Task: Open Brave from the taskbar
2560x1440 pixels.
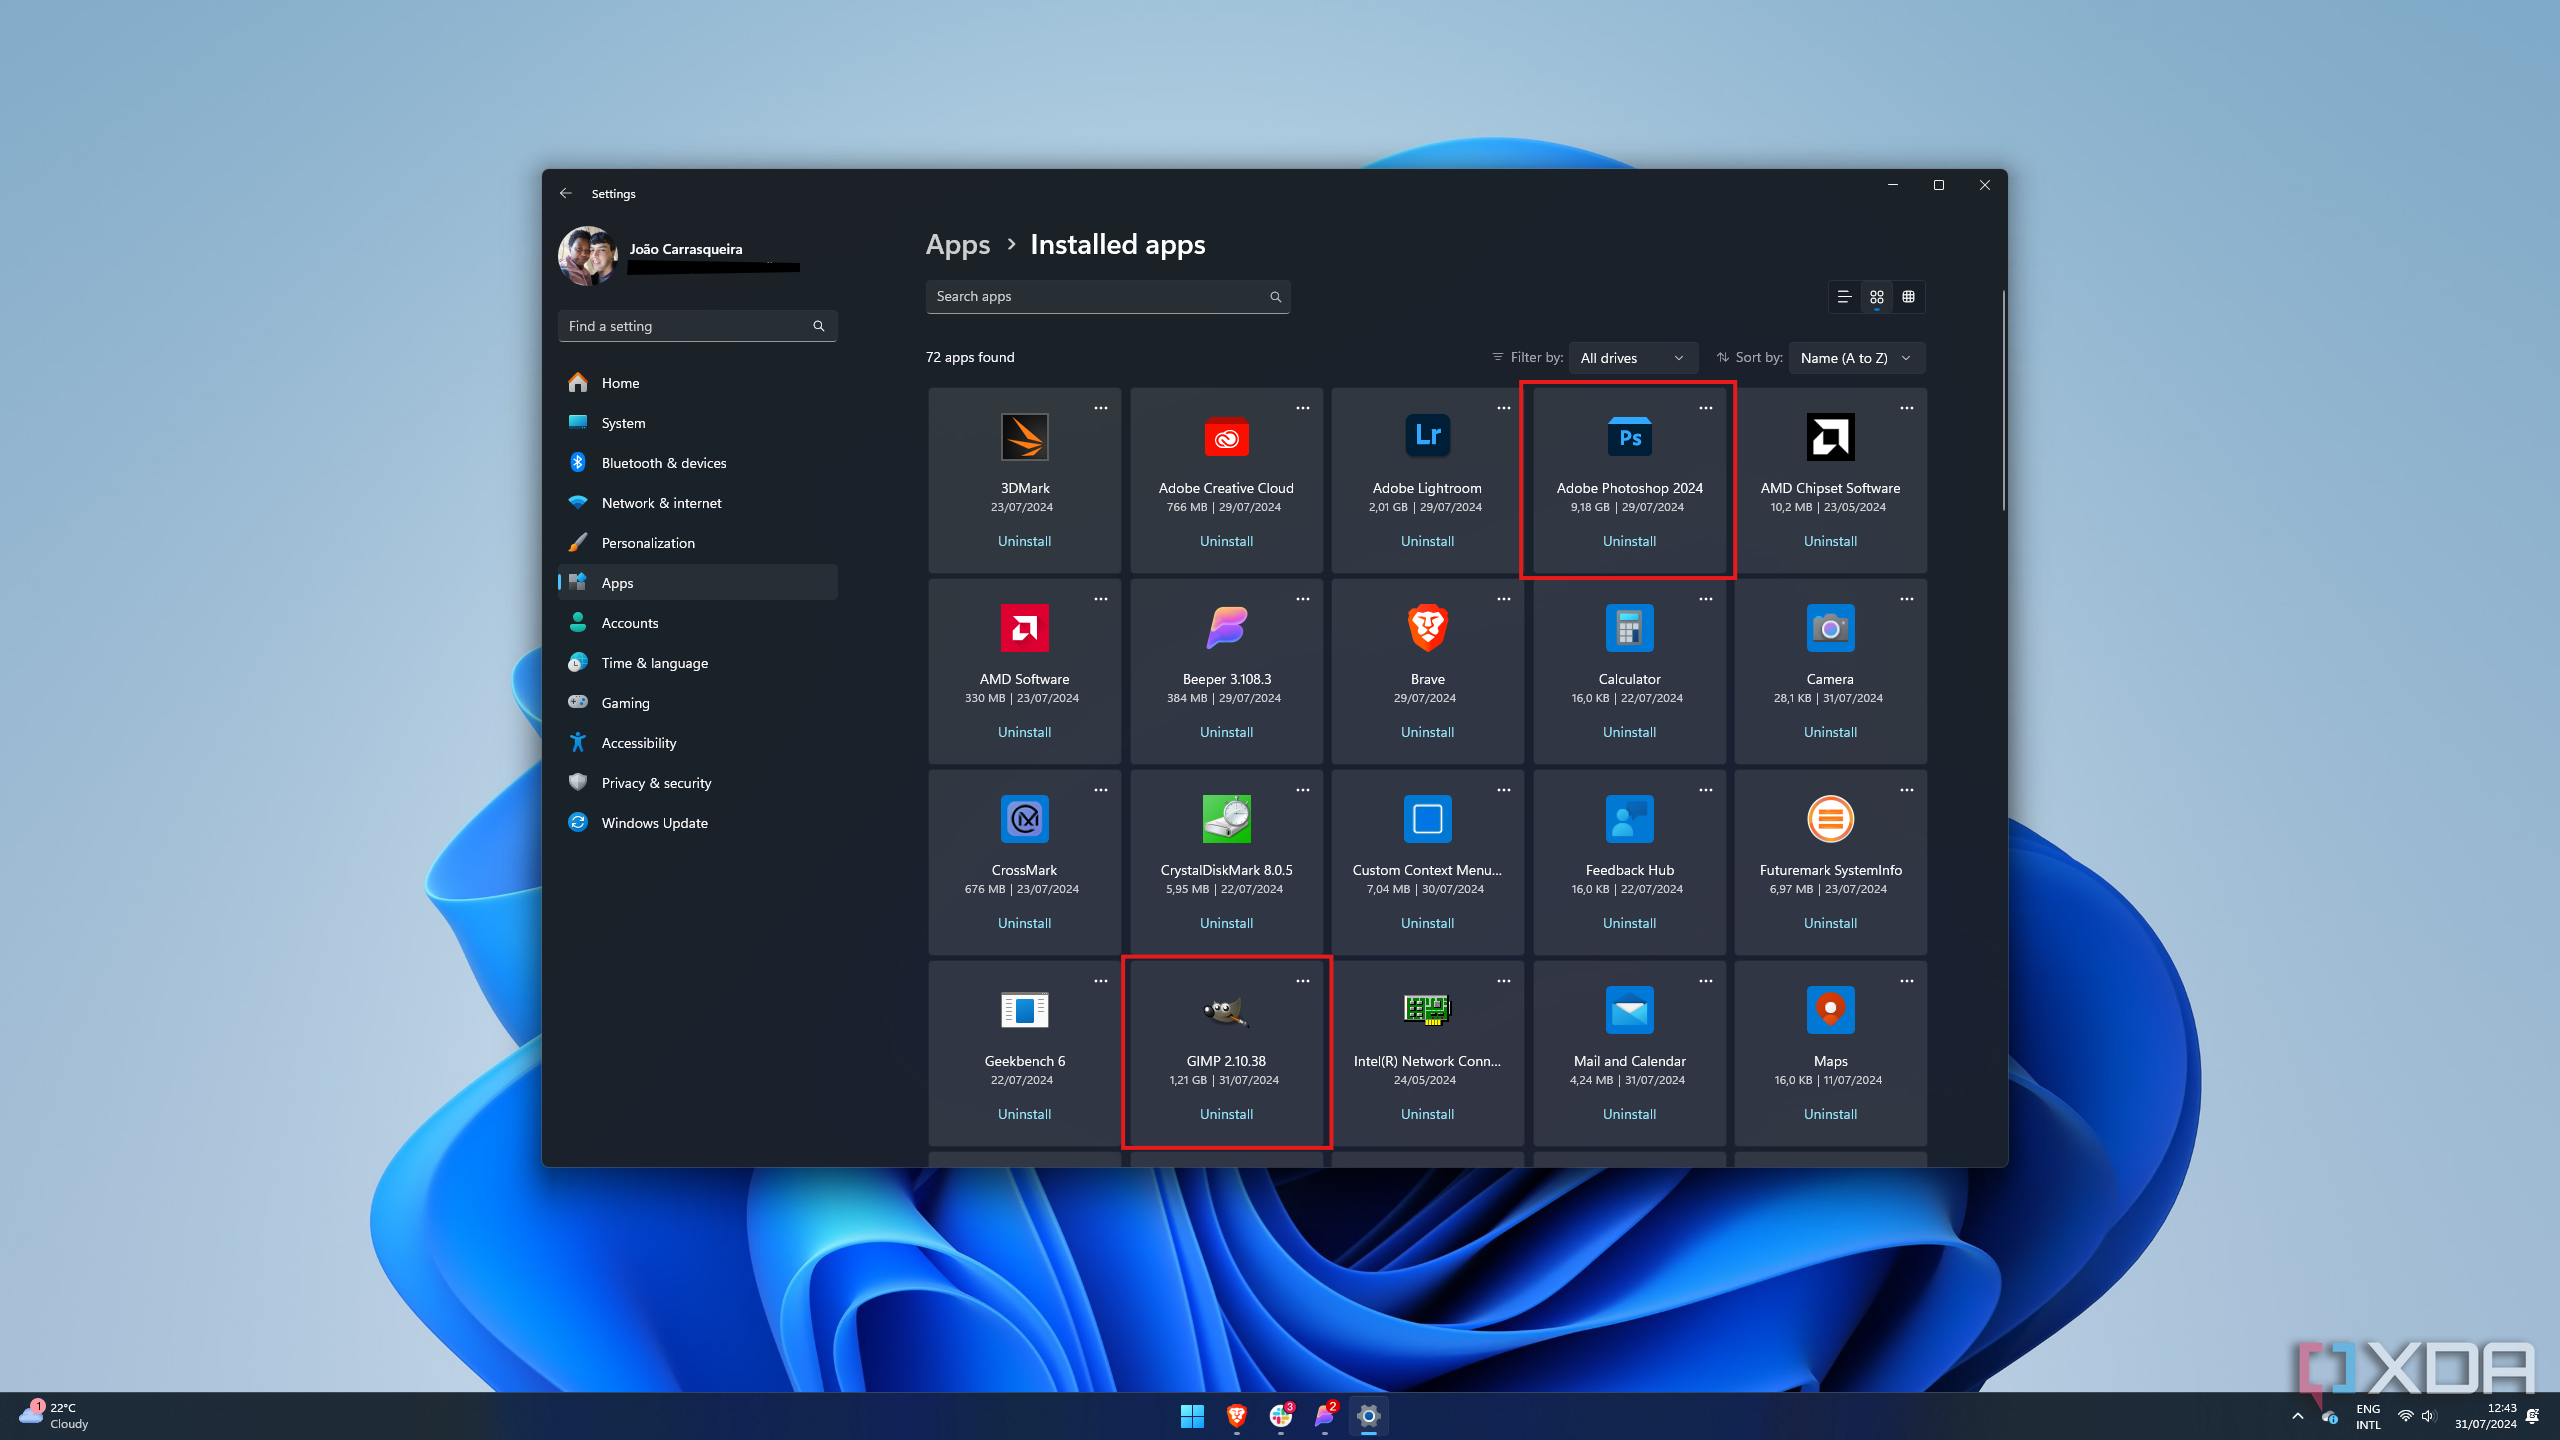Action: click(x=1236, y=1416)
